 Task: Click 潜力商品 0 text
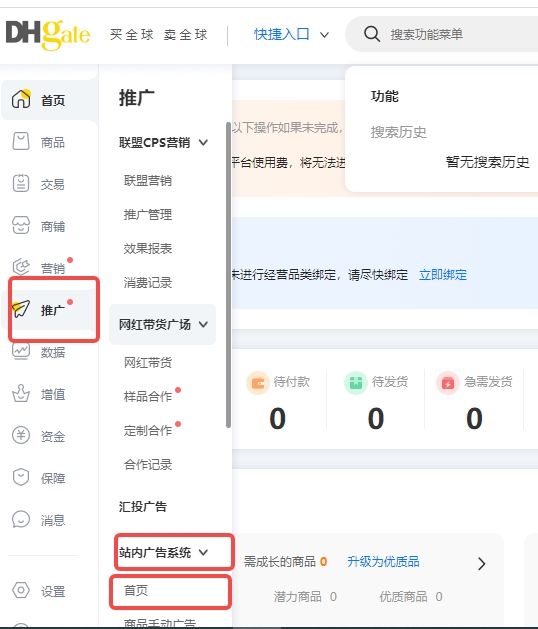305,597
